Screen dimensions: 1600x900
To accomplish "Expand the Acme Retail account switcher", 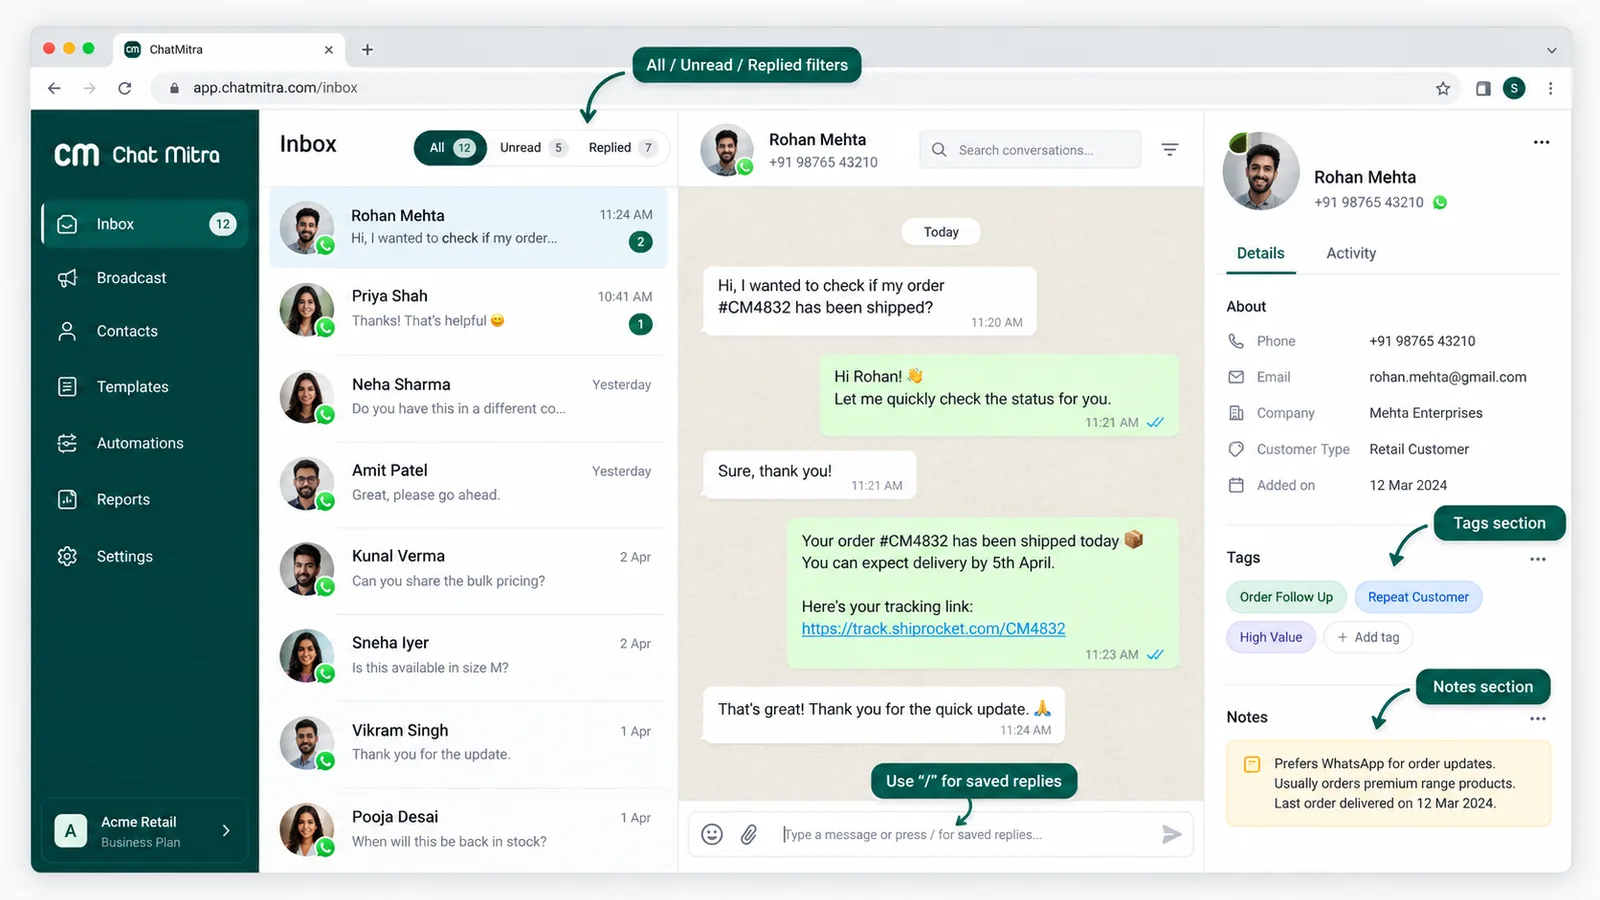I will pyautogui.click(x=144, y=831).
